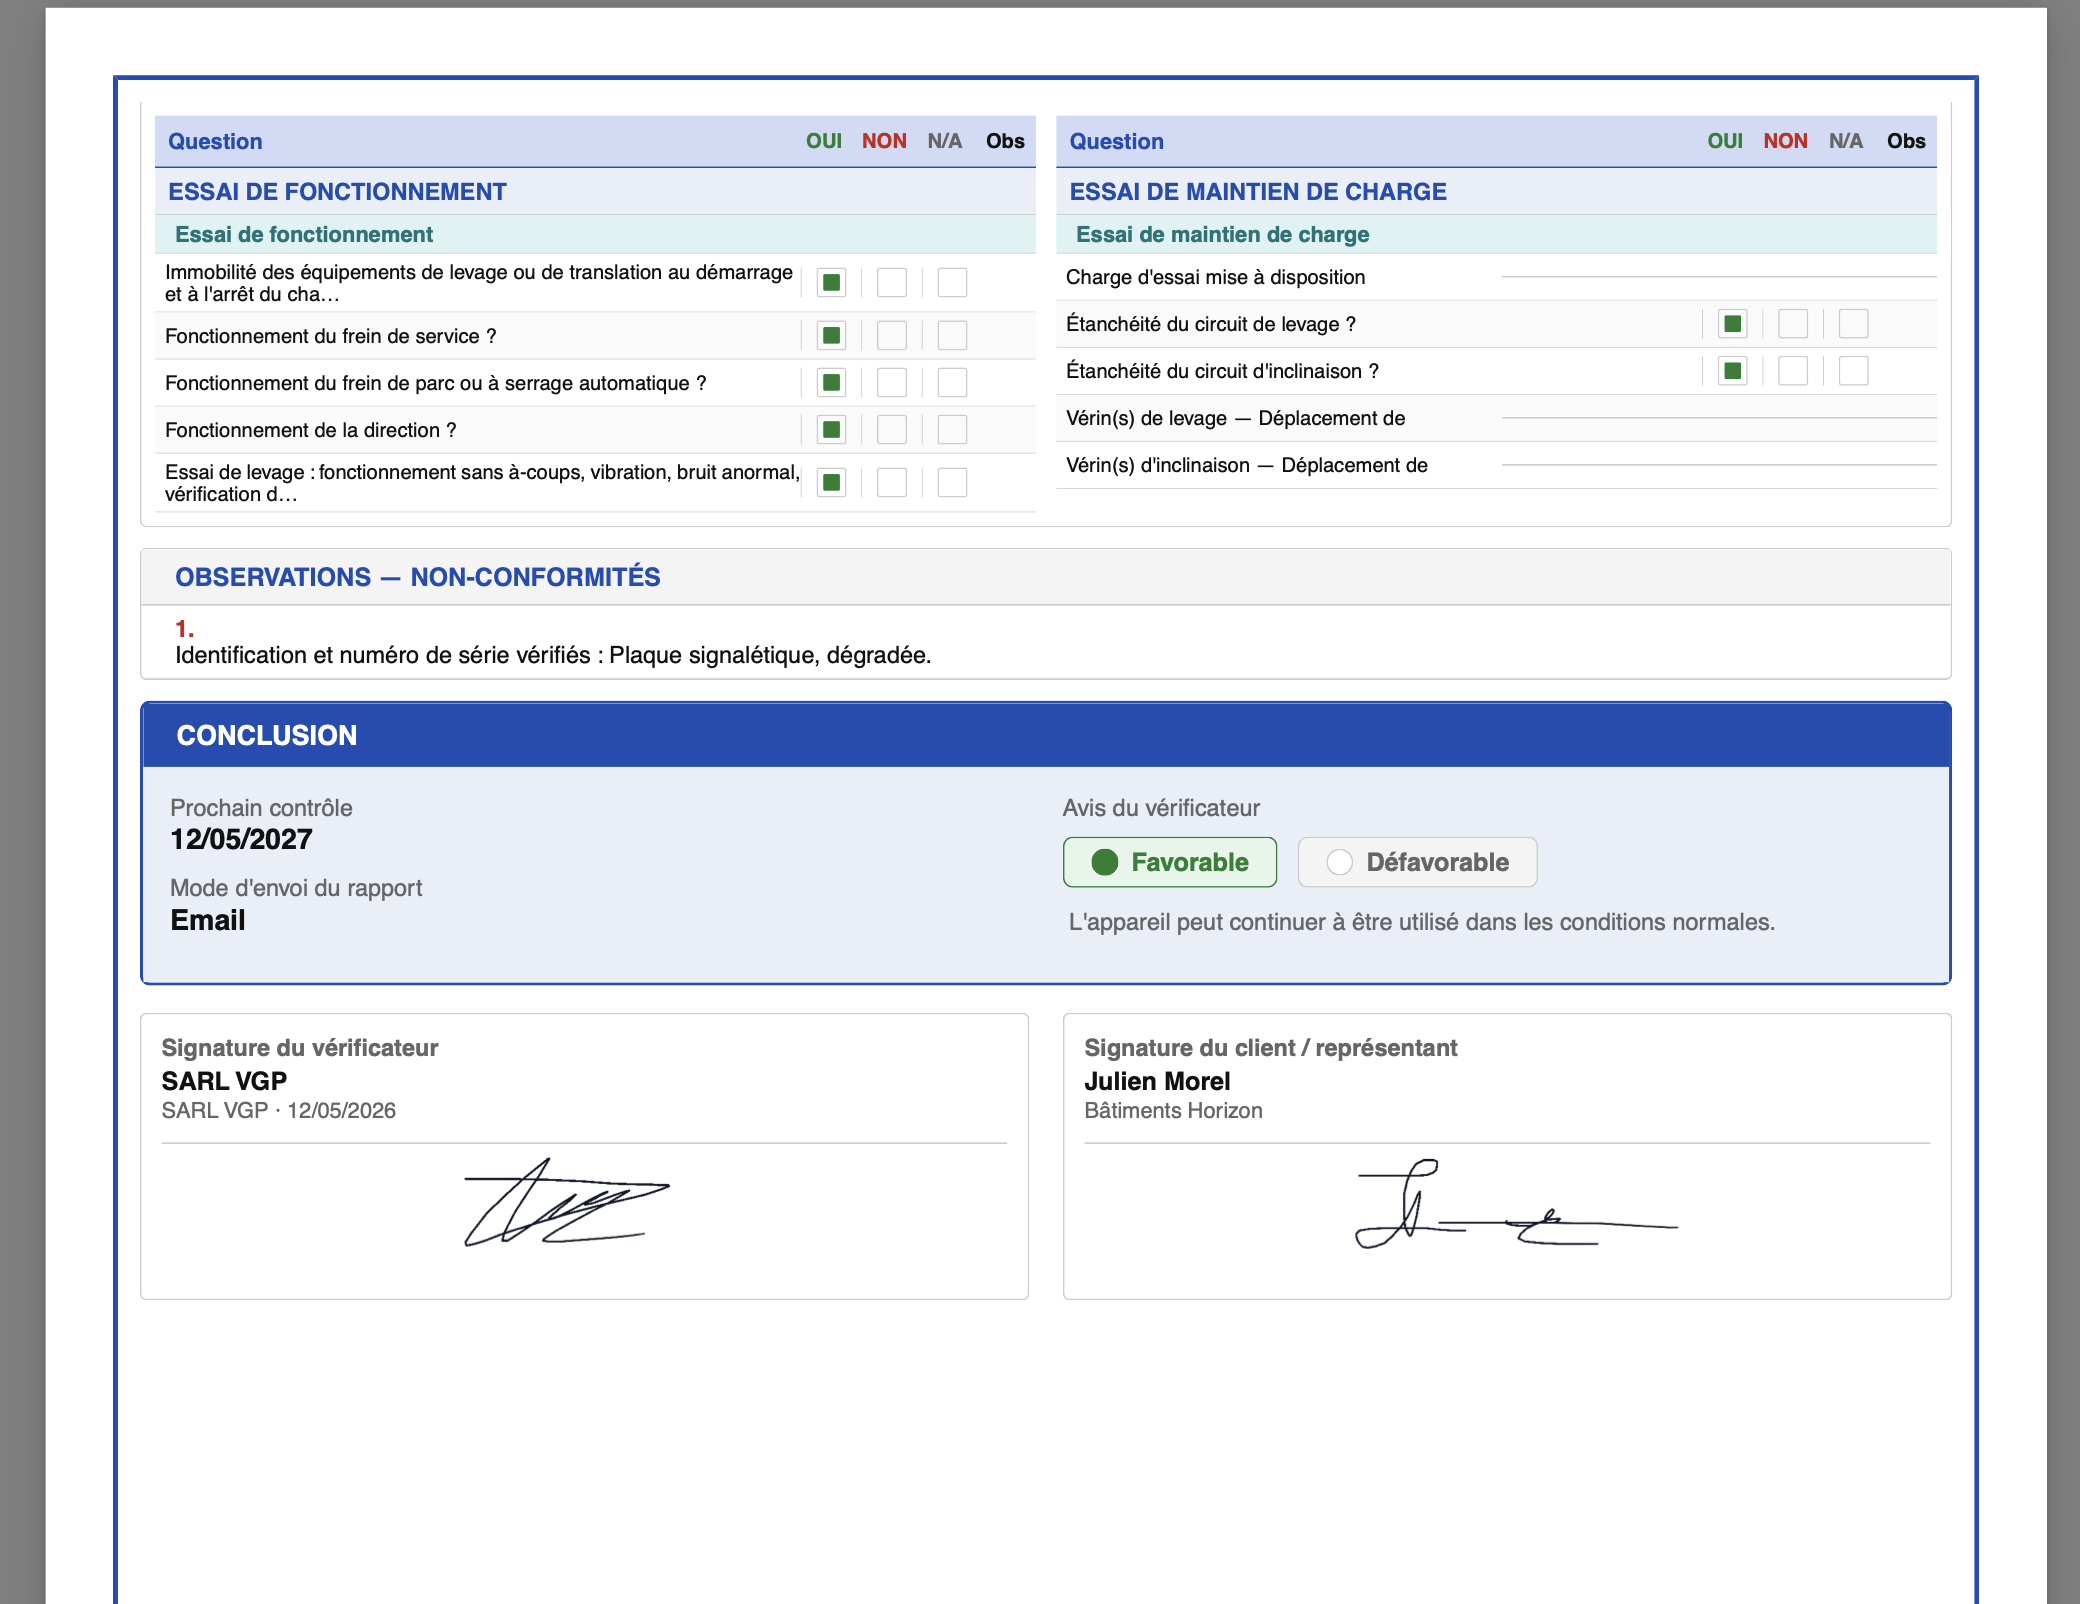Click the Question header of the right table
Image resolution: width=2080 pixels, height=1604 pixels.
(1116, 141)
